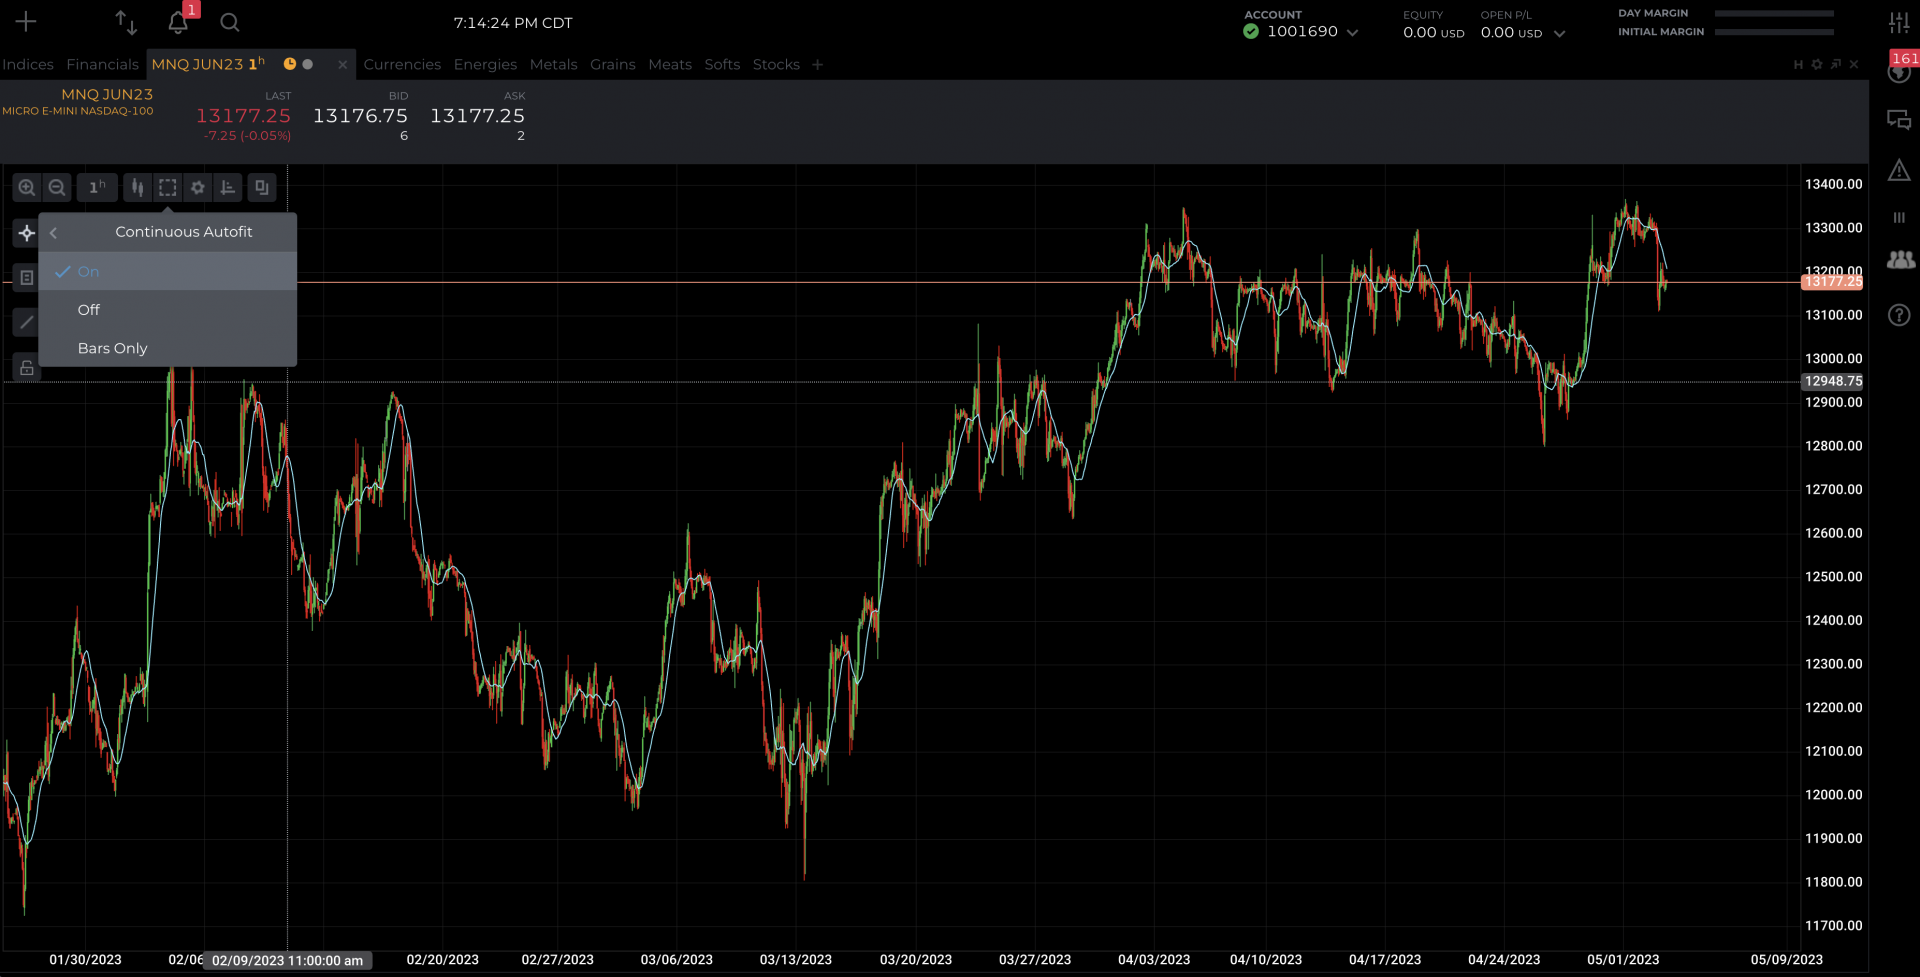This screenshot has height=977, width=1920.
Task: Click the Day Margin progress bar
Action: 1774,13
